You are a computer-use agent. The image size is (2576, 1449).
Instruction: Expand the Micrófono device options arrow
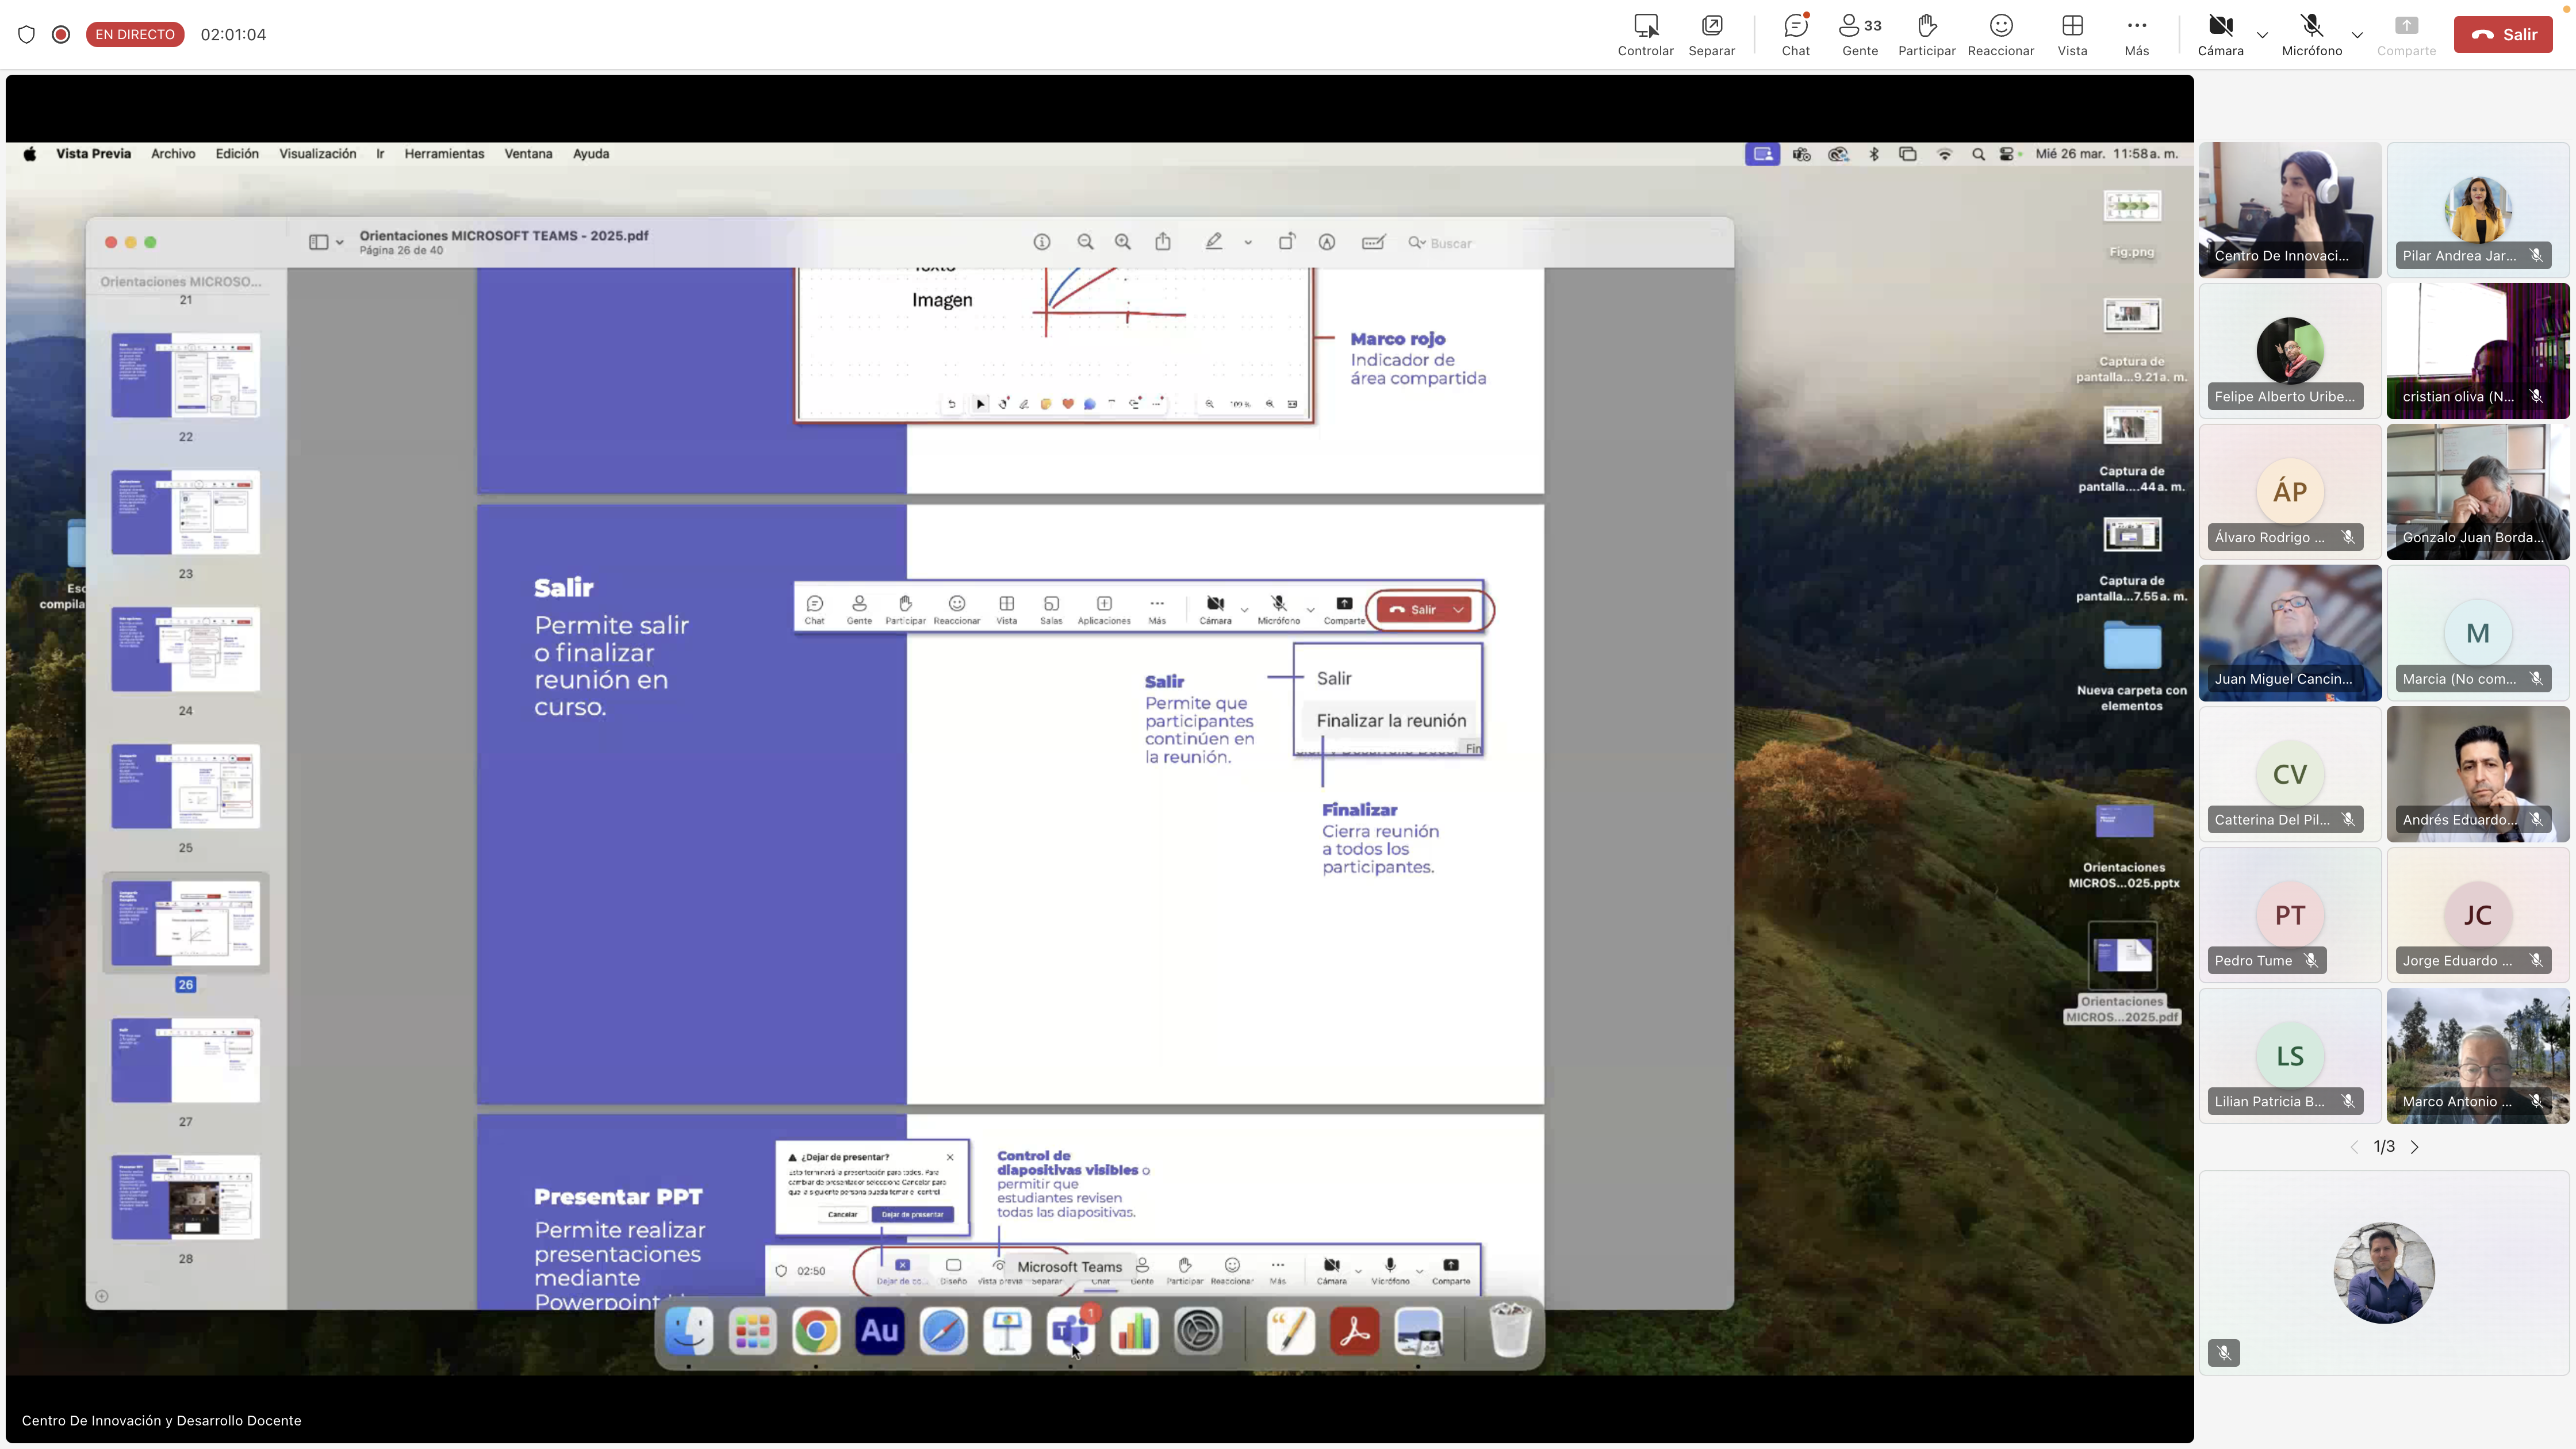(2357, 35)
